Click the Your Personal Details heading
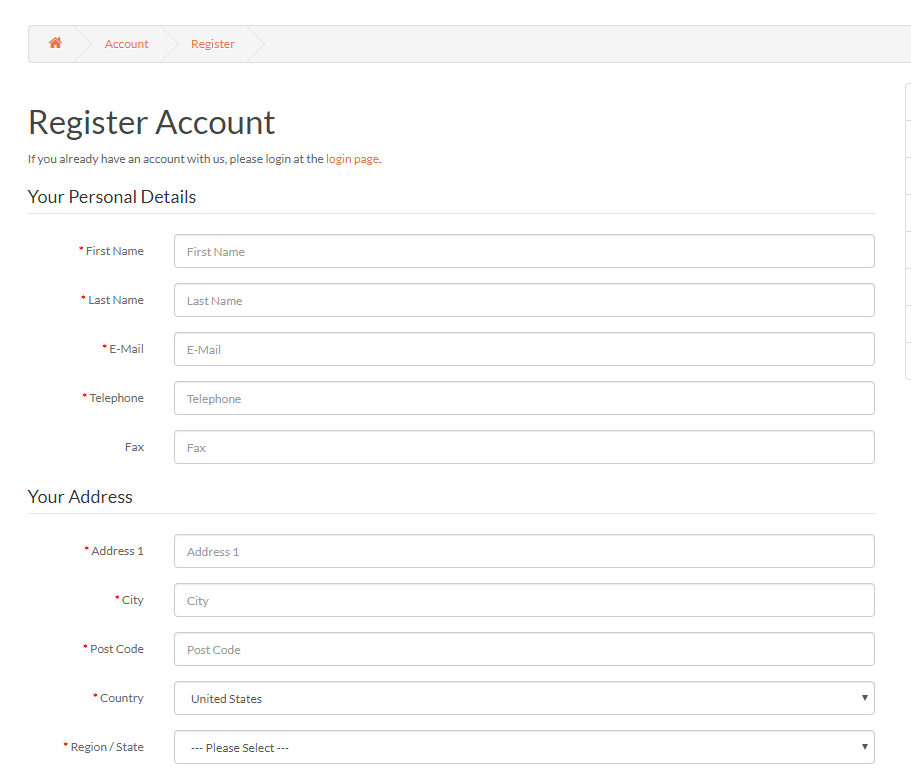This screenshot has height=784, width=911. coord(112,197)
